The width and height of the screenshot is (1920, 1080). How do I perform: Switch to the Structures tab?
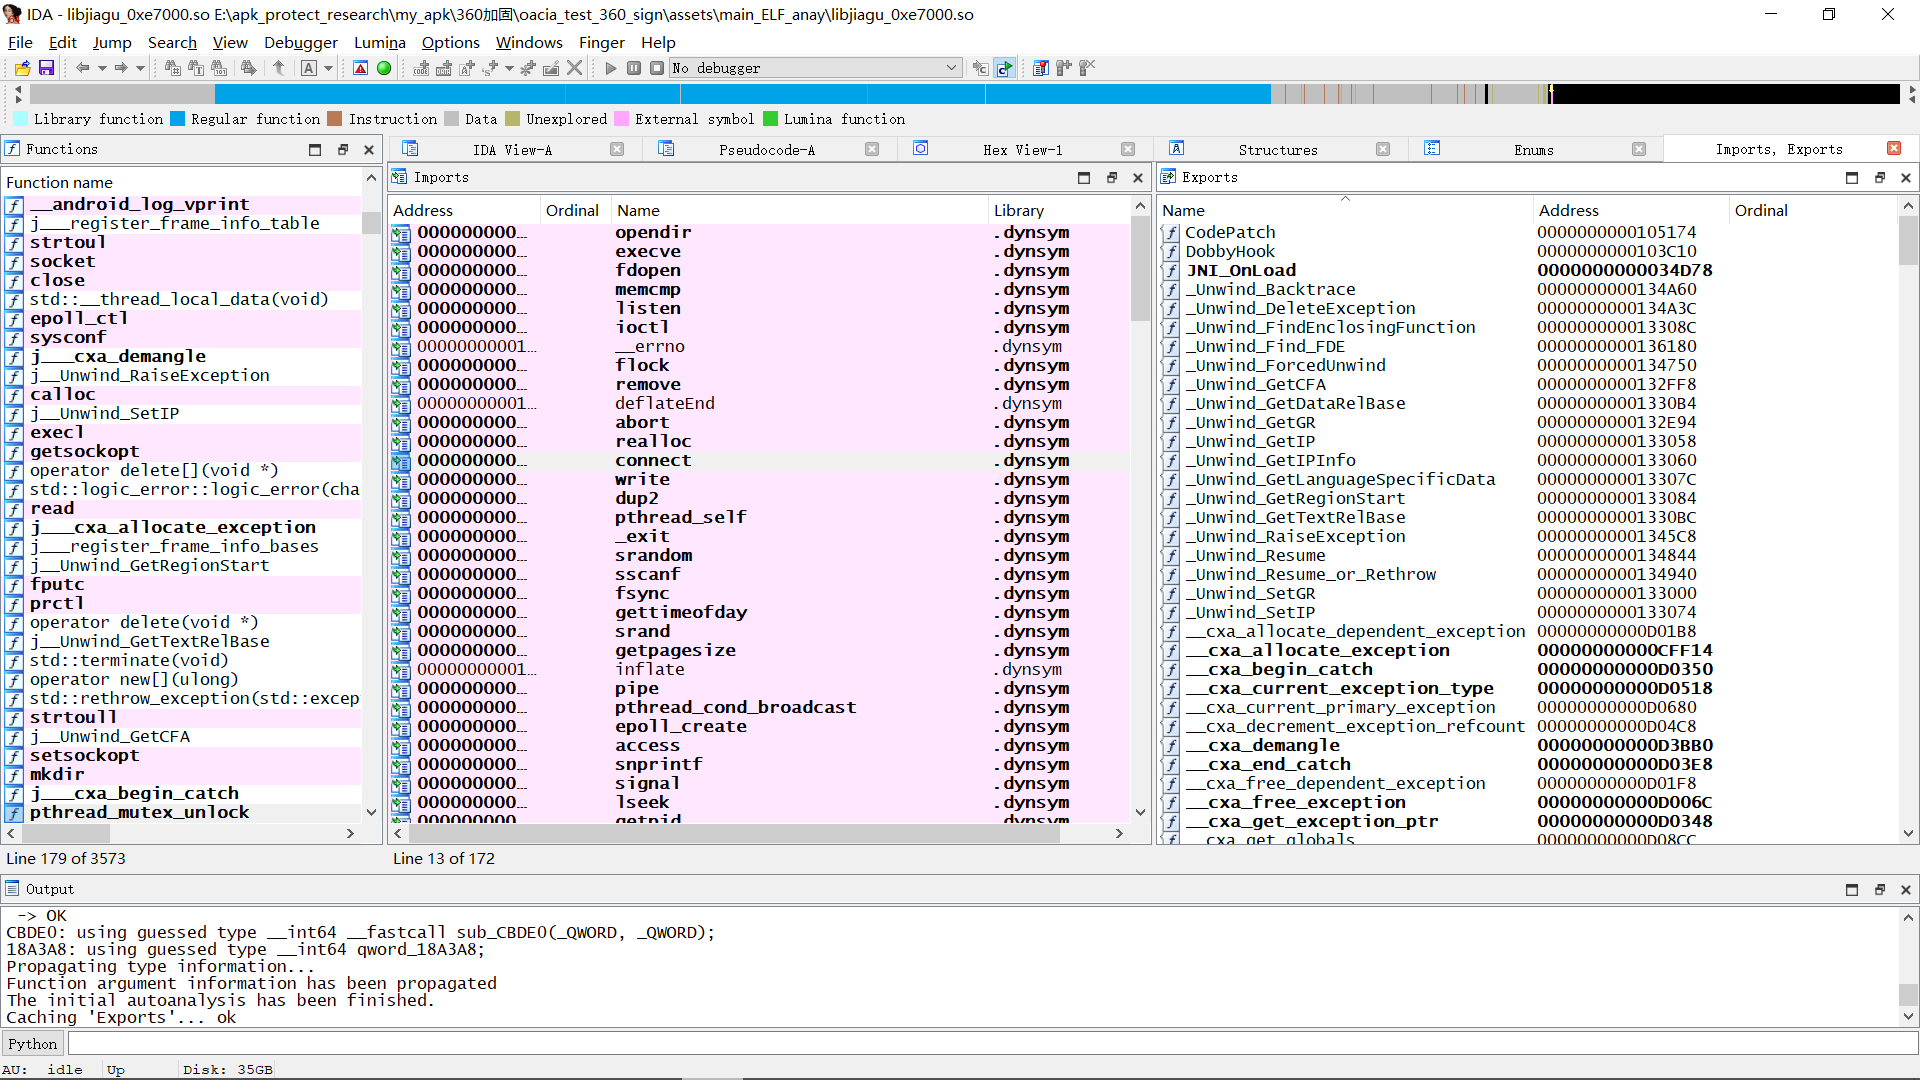[1277, 150]
